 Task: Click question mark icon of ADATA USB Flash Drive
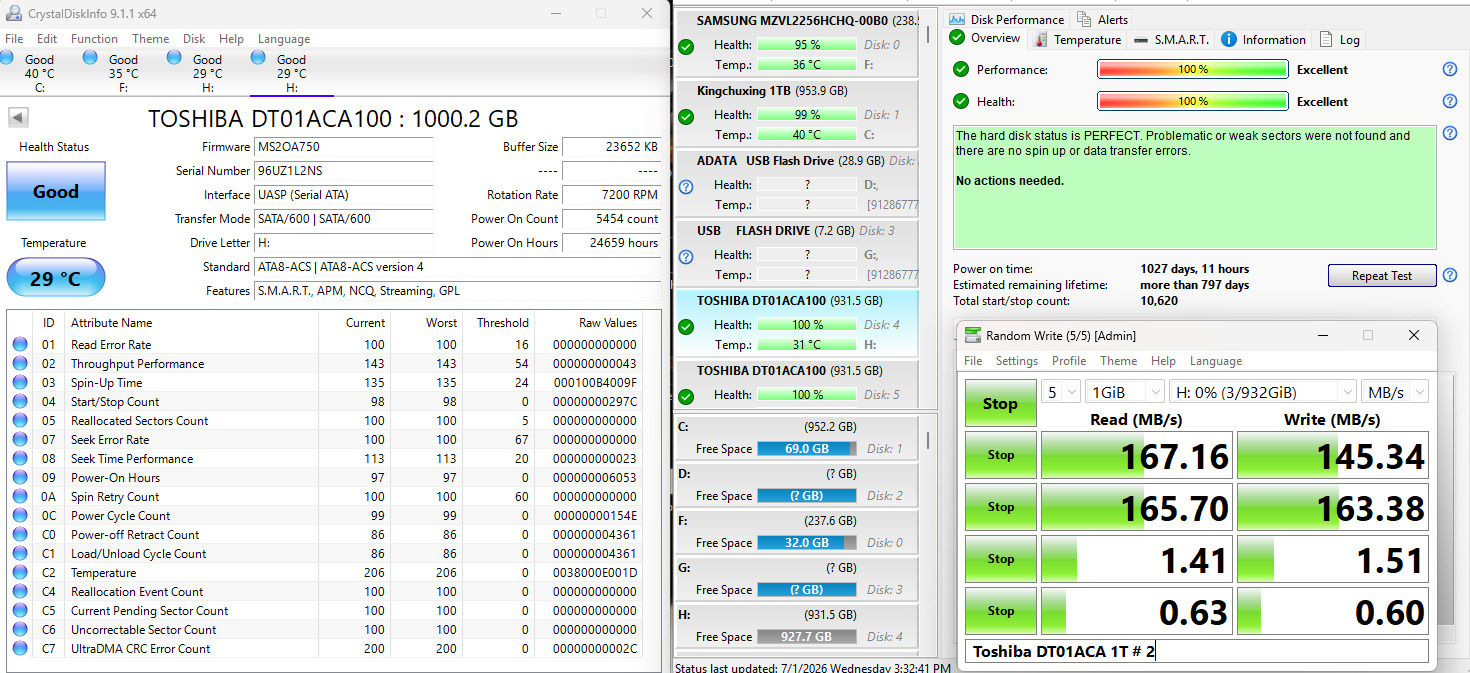[686, 187]
